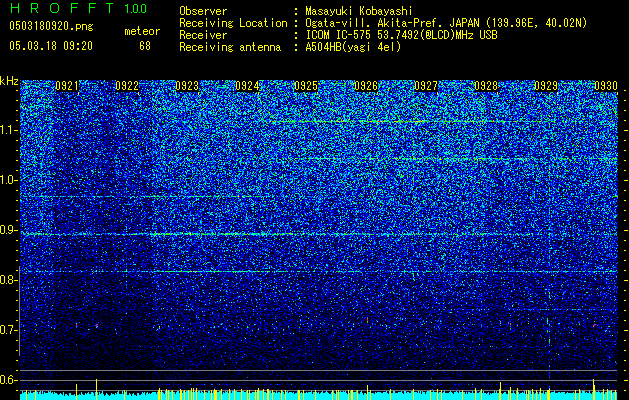
Task: Click the Observer field label
Action: (203, 11)
